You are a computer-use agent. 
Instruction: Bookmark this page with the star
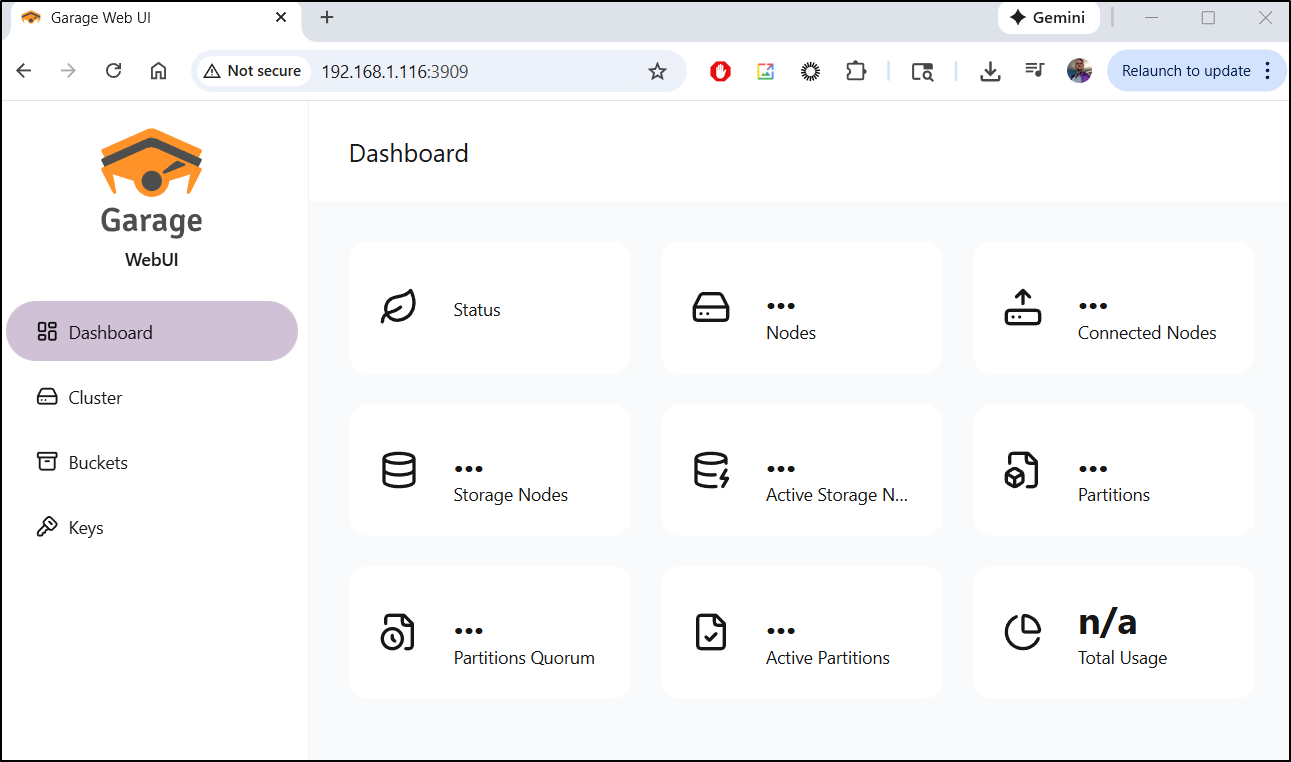coord(657,71)
